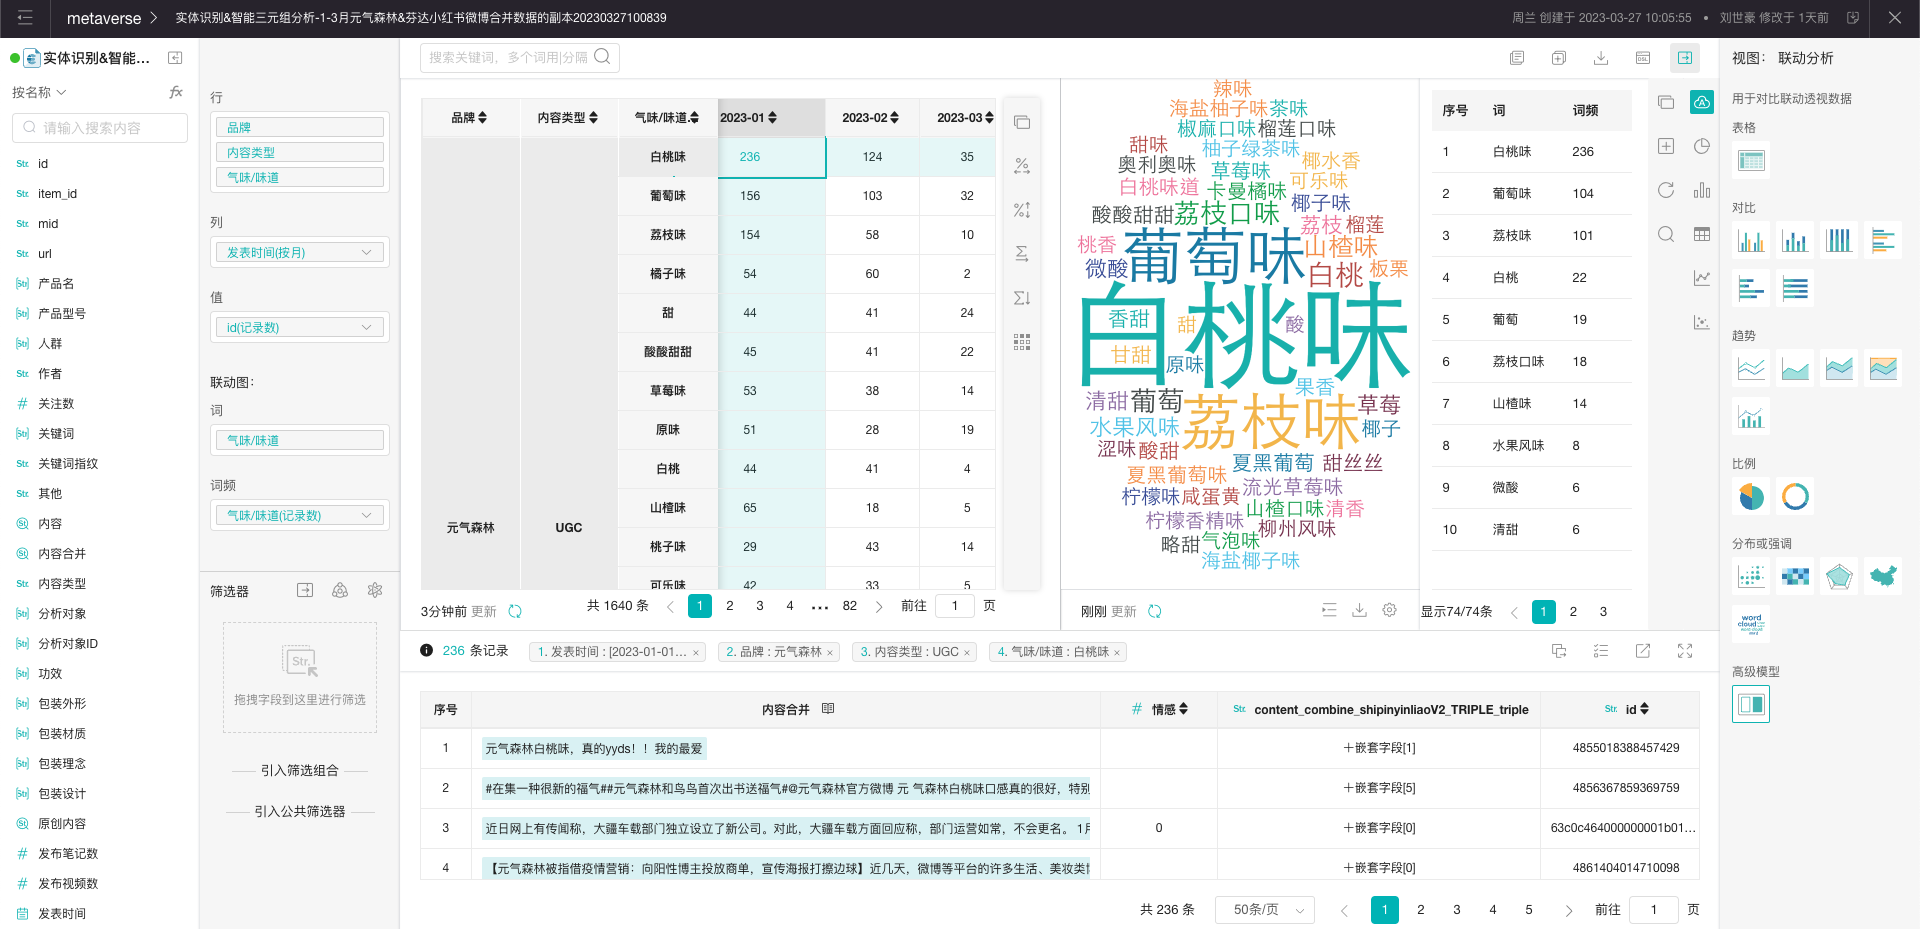Choose the clustered bar comparison chart
The height and width of the screenshot is (929, 1920).
pyautogui.click(x=1751, y=240)
